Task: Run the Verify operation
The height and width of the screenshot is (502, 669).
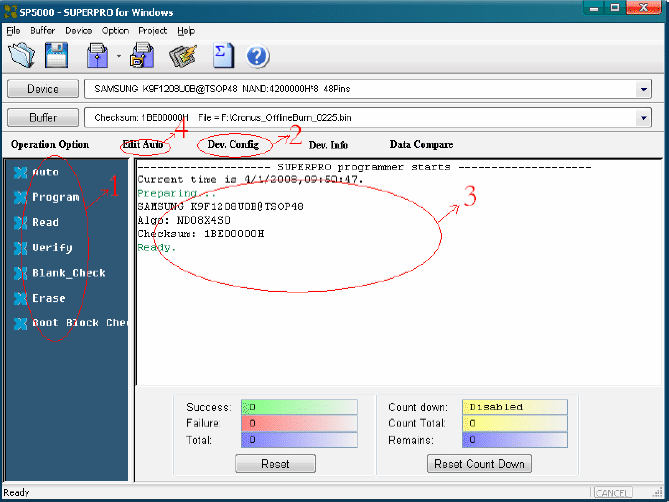Action: [52, 248]
